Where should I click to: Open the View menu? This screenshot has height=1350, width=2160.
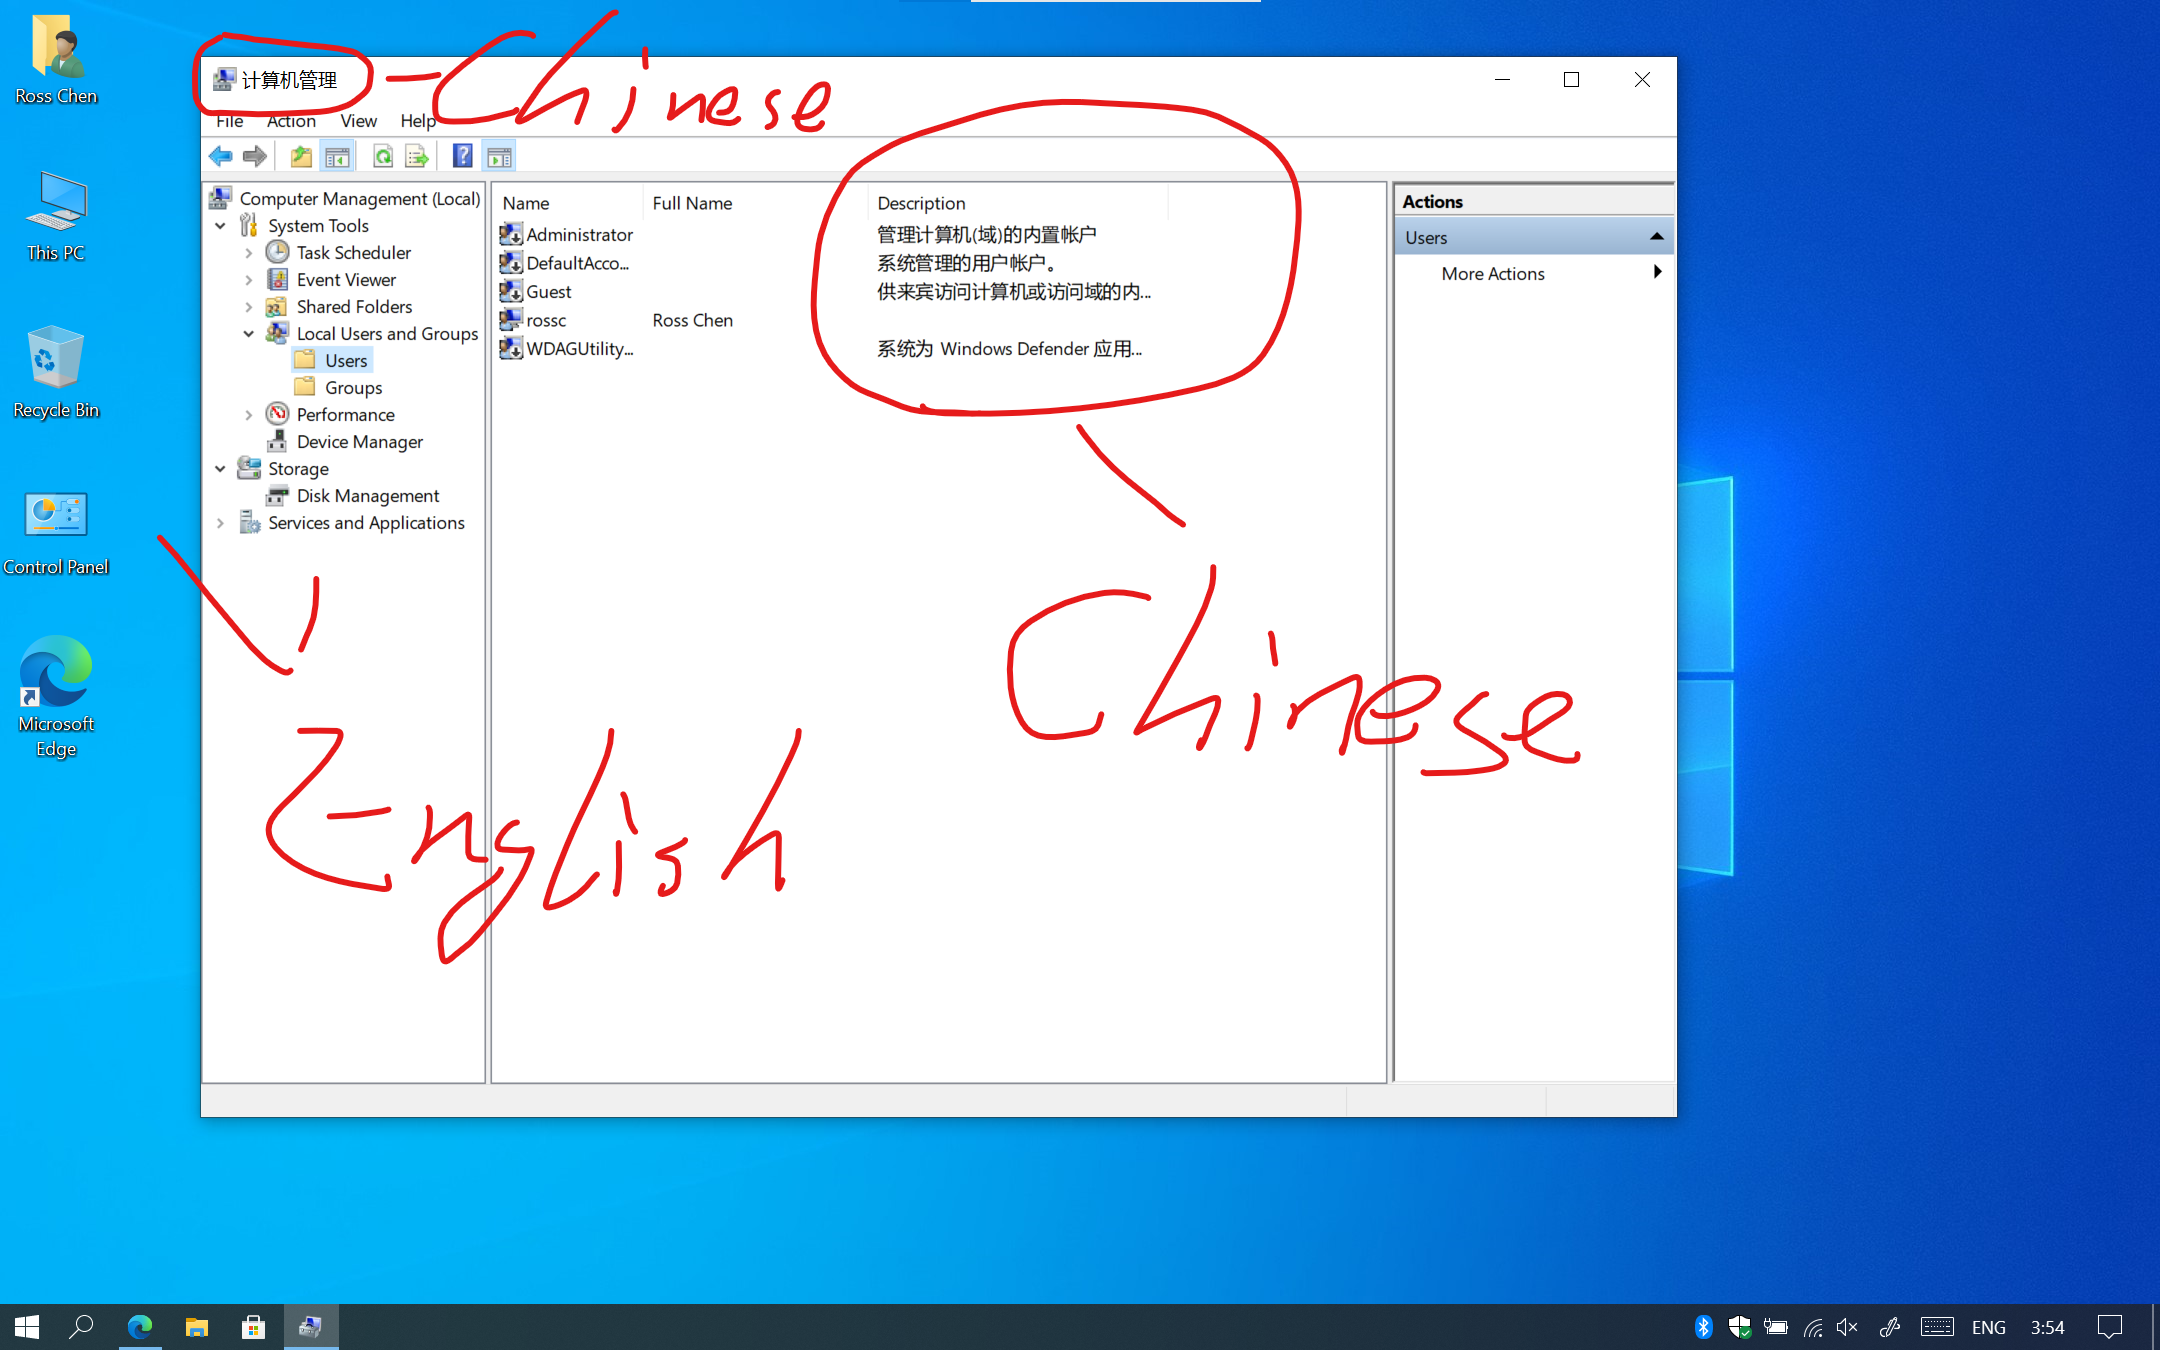[x=358, y=121]
